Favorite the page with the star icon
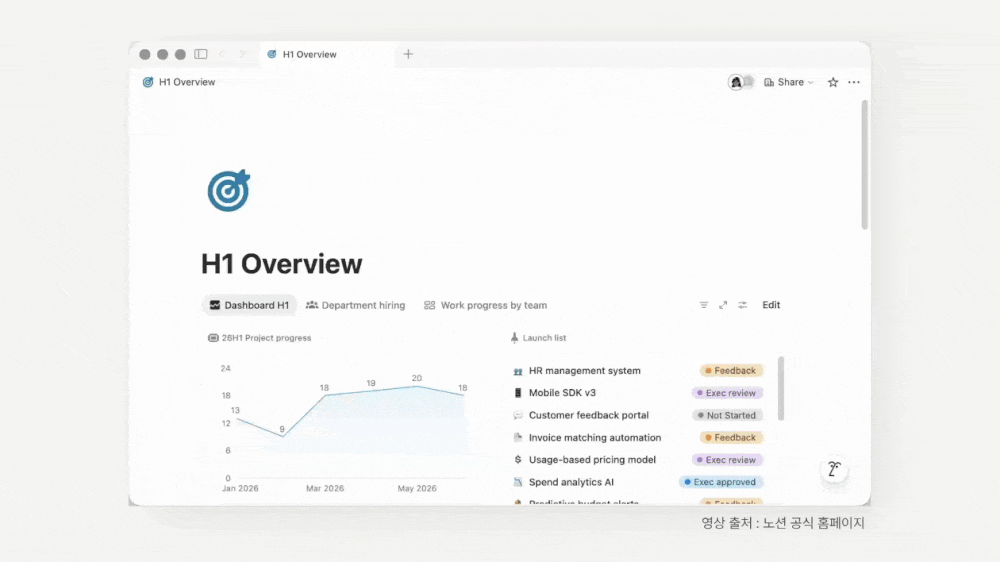This screenshot has height=562, width=1000. point(833,82)
